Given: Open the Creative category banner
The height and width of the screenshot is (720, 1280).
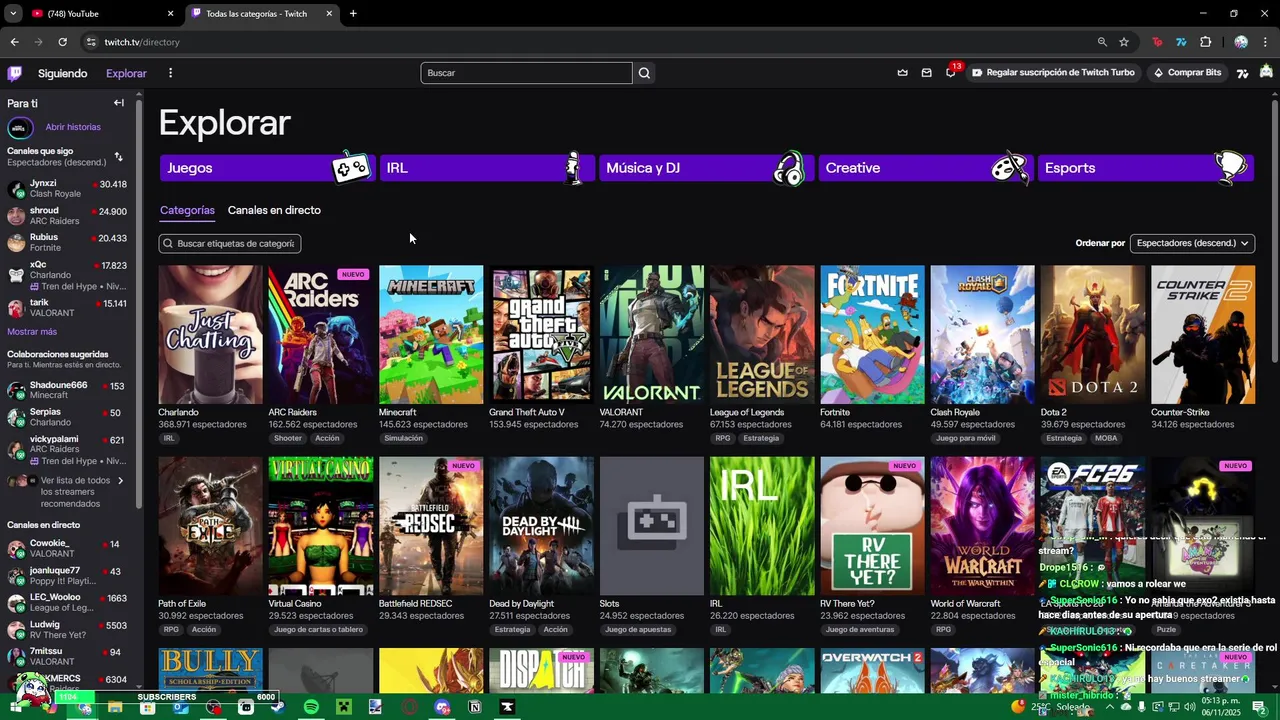Looking at the screenshot, I should point(926,168).
